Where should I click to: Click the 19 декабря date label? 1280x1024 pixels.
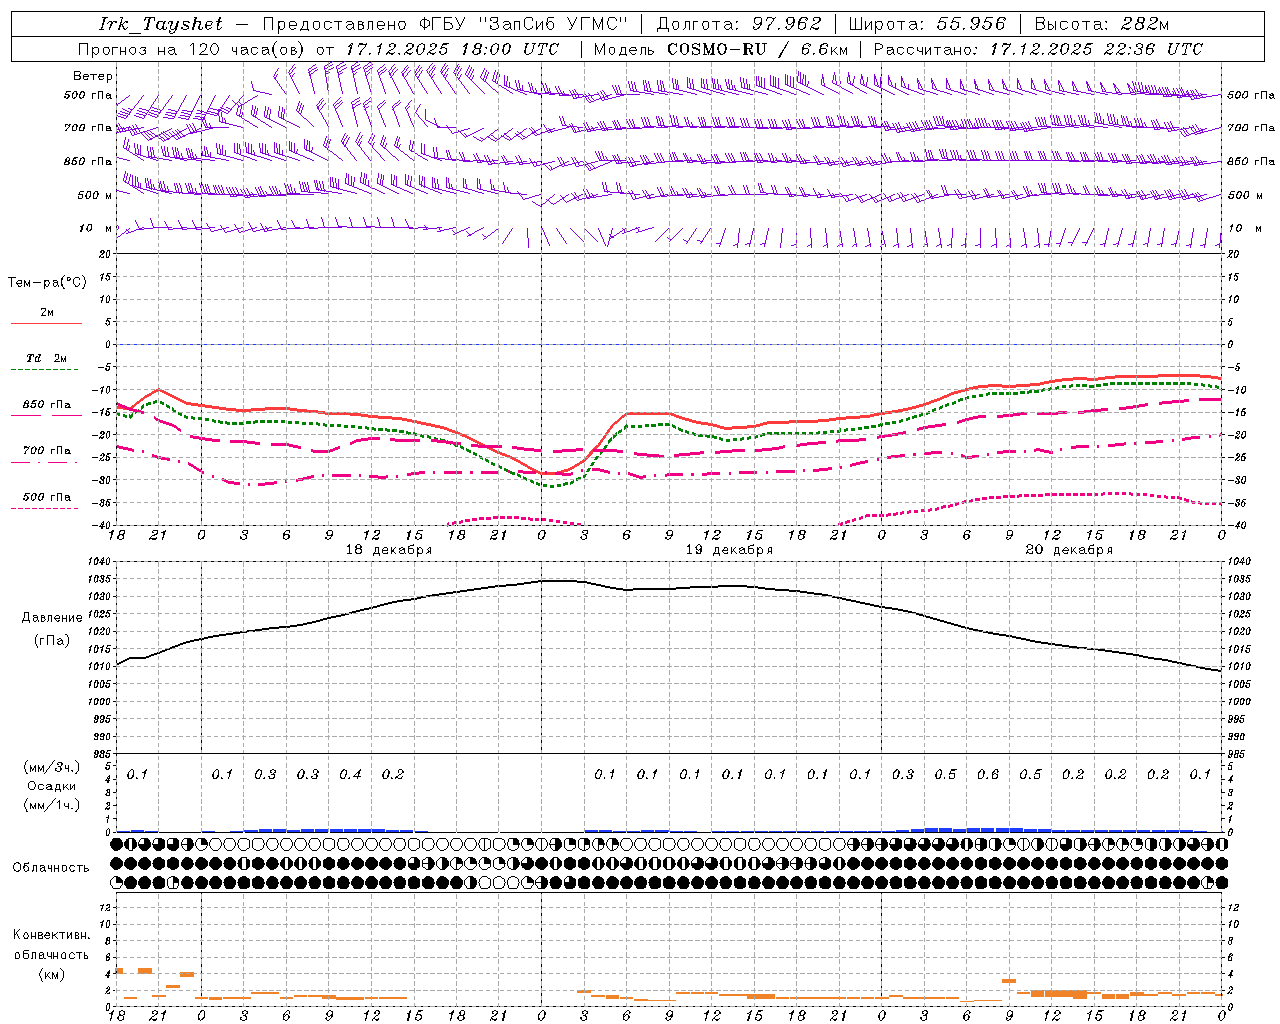click(729, 550)
